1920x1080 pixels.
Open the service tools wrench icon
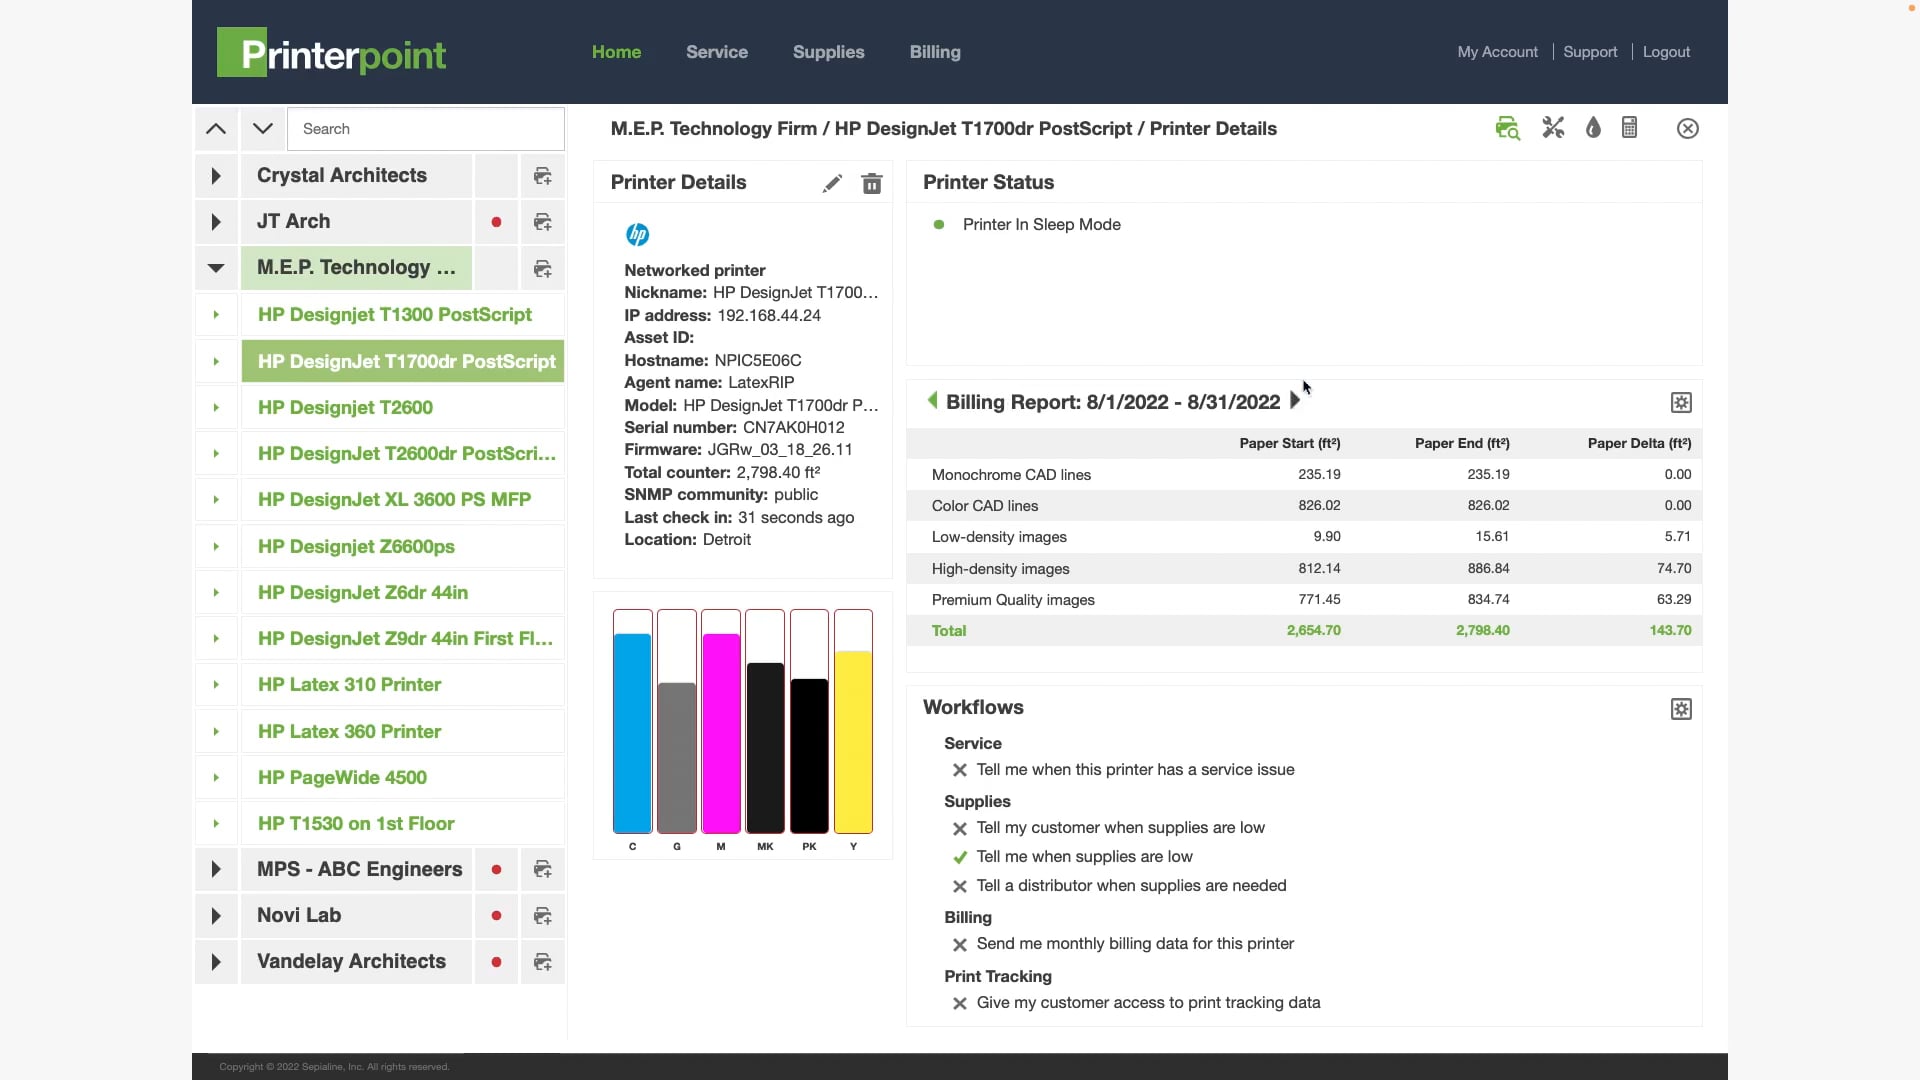coord(1553,128)
